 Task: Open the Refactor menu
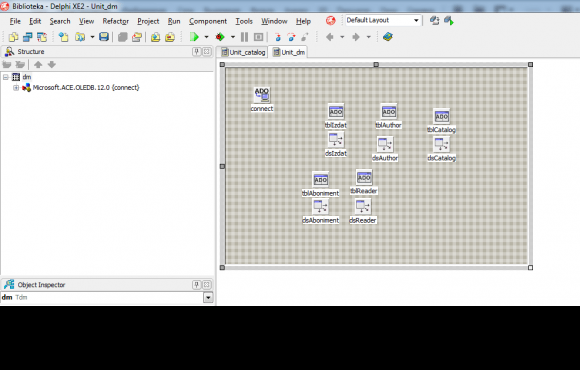click(115, 21)
